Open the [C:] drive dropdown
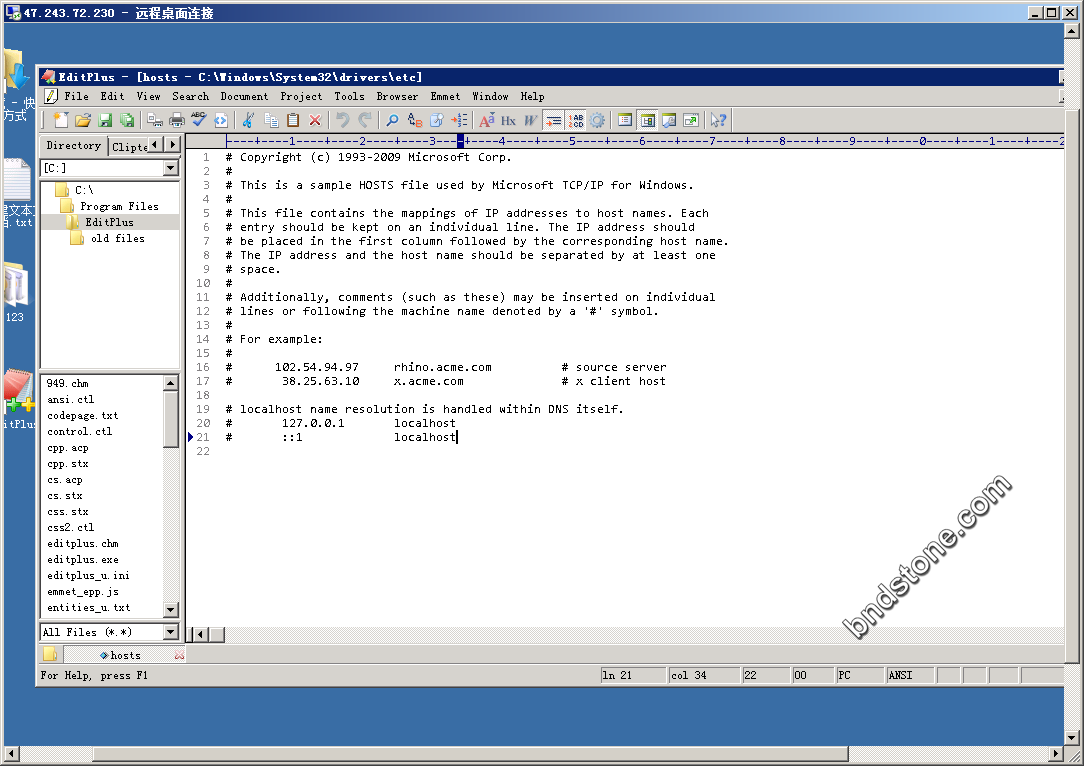This screenshot has height=766, width=1084. coord(171,168)
